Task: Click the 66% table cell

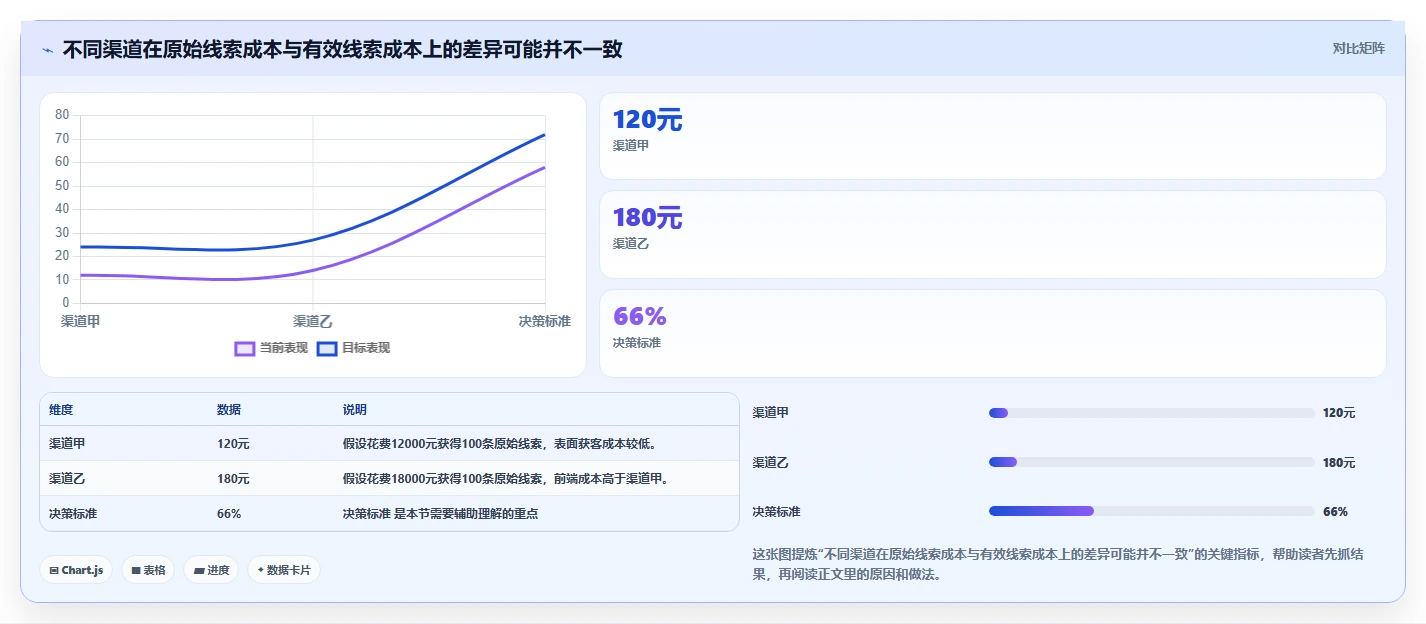Action: click(x=229, y=514)
